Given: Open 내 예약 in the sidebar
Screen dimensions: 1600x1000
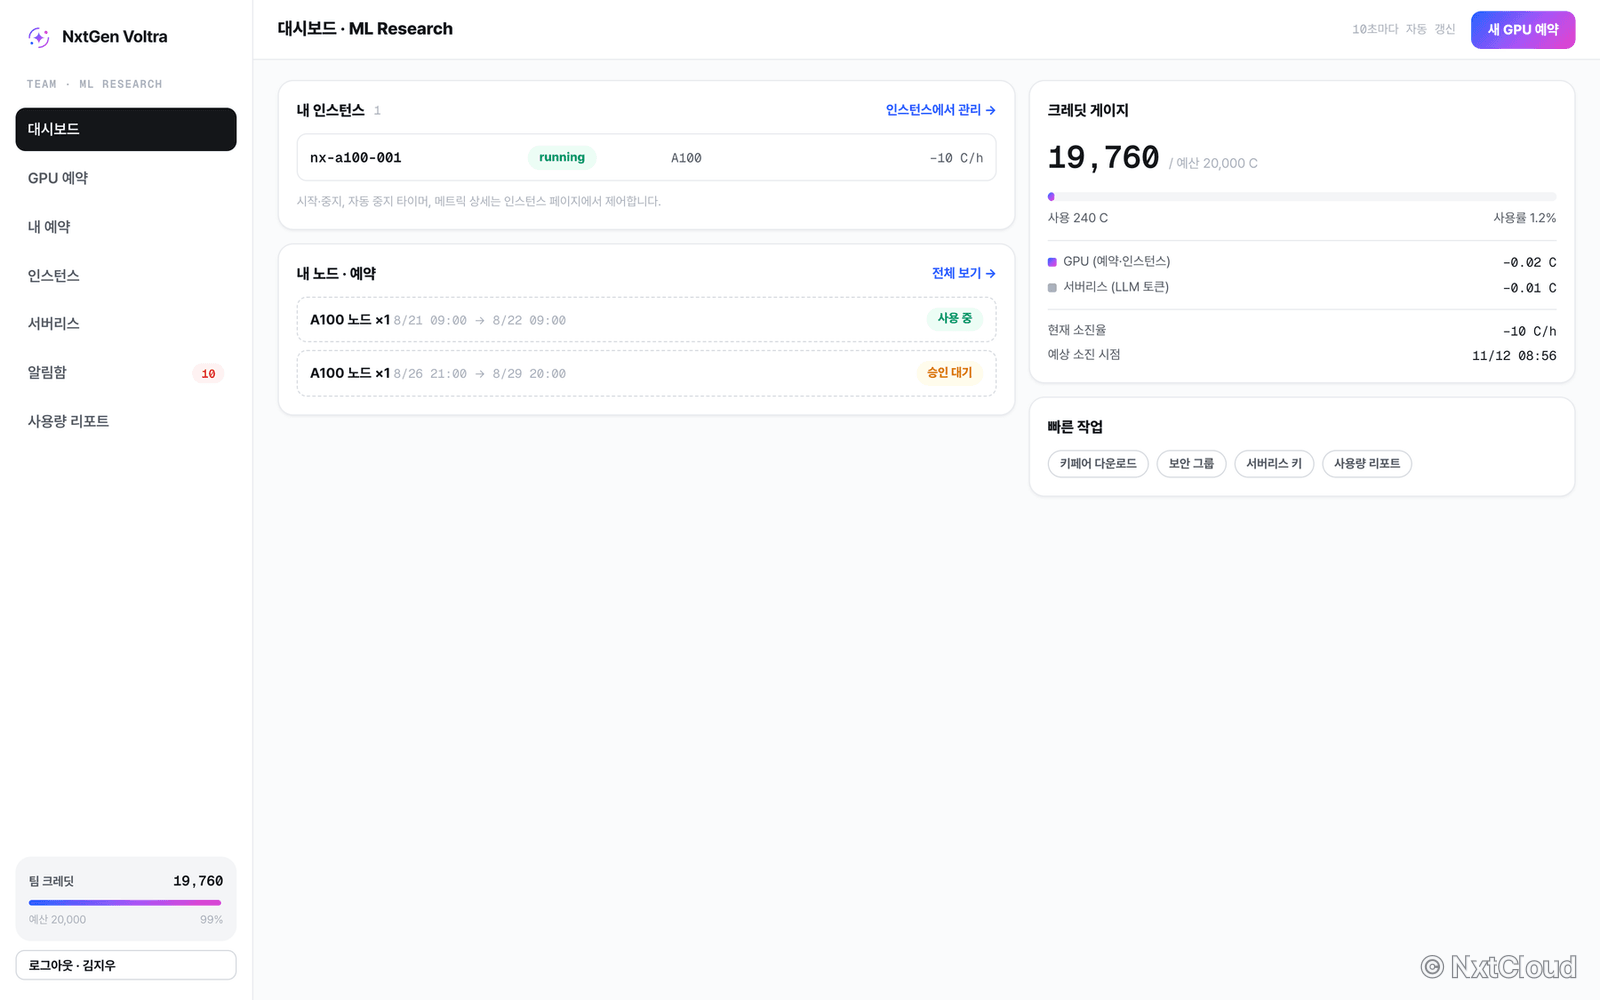Looking at the screenshot, I should tap(126, 227).
